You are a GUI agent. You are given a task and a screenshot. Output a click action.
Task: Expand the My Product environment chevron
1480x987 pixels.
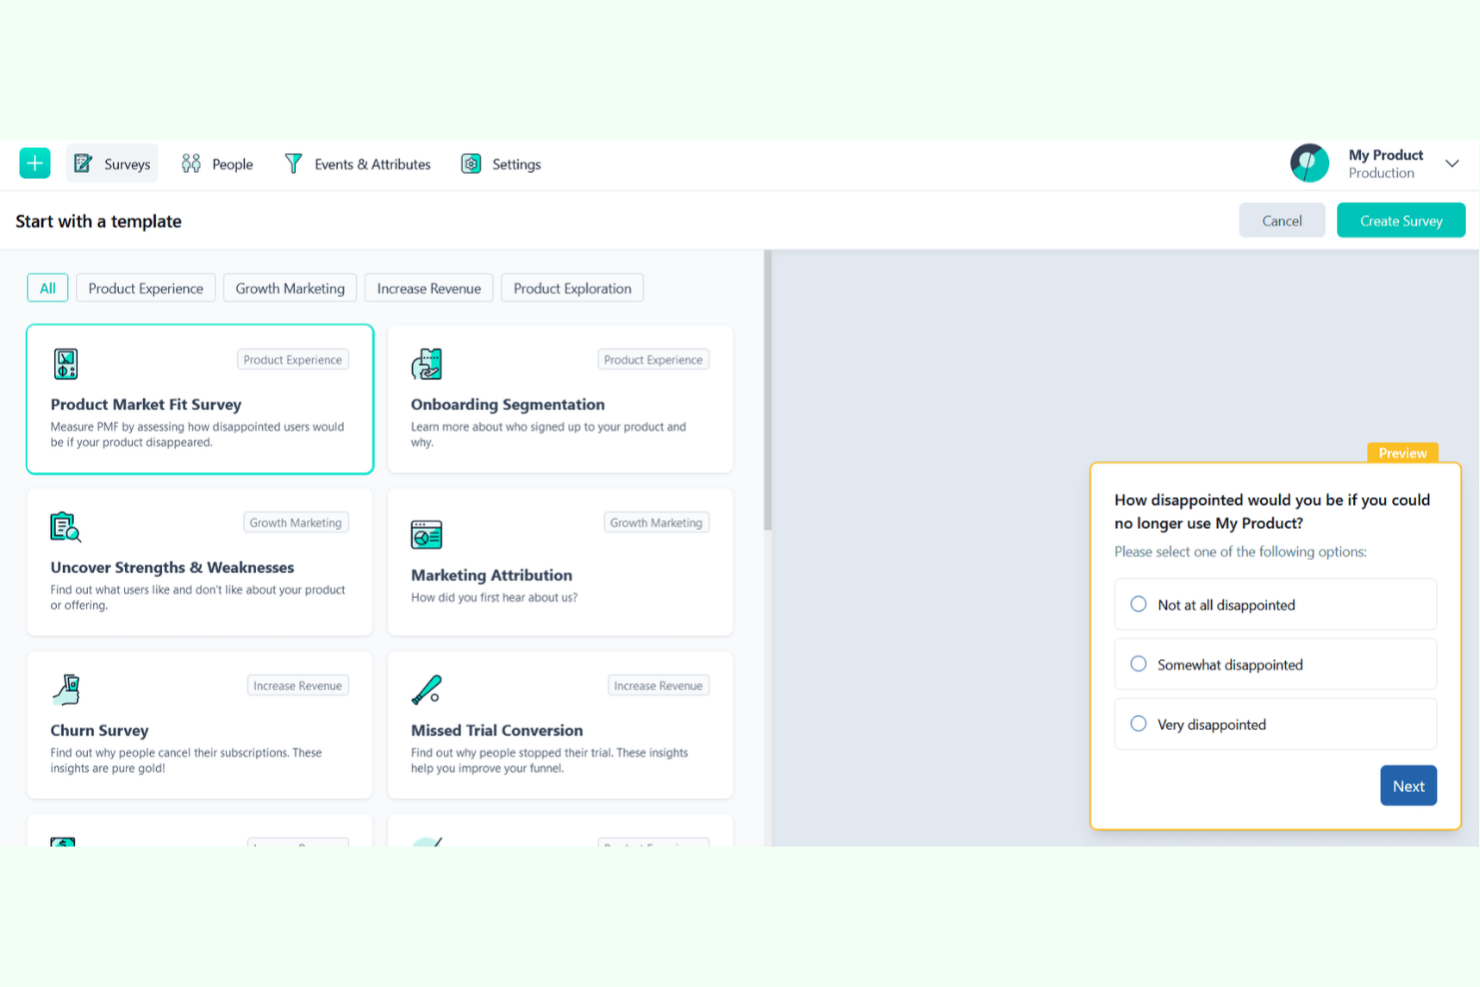[x=1451, y=163]
